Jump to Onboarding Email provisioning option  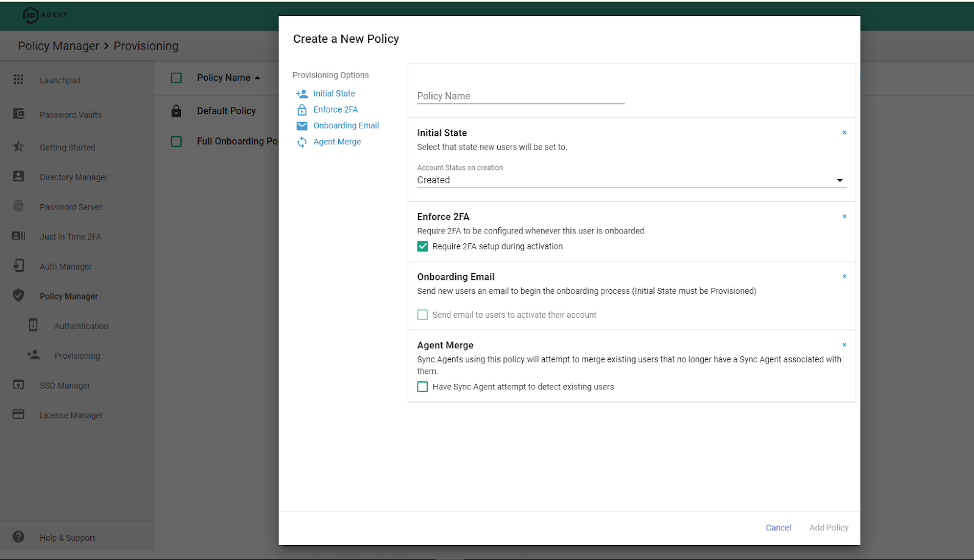tap(346, 125)
